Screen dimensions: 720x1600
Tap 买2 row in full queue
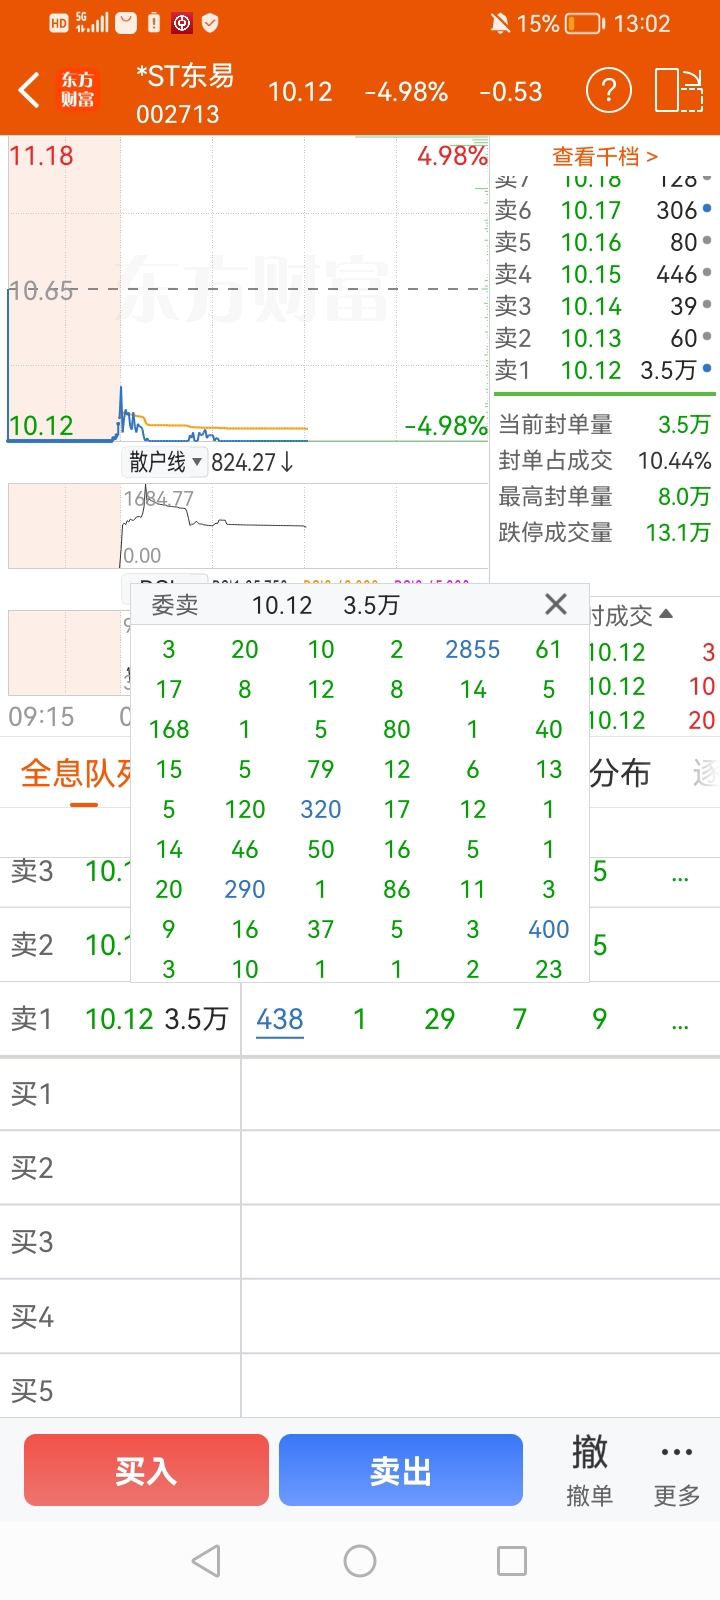tap(360, 1168)
